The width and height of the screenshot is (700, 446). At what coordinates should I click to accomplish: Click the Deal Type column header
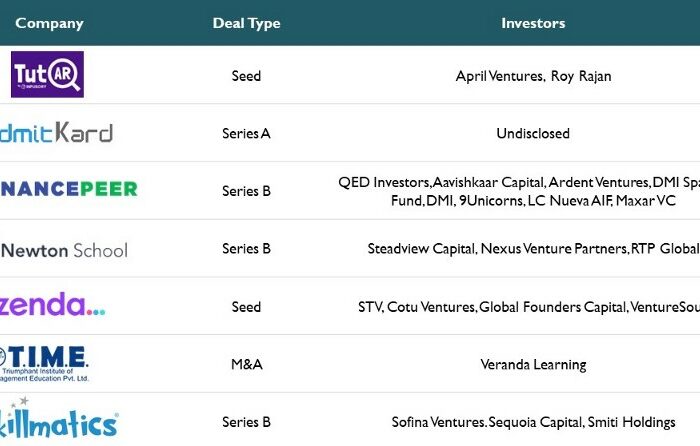246,23
